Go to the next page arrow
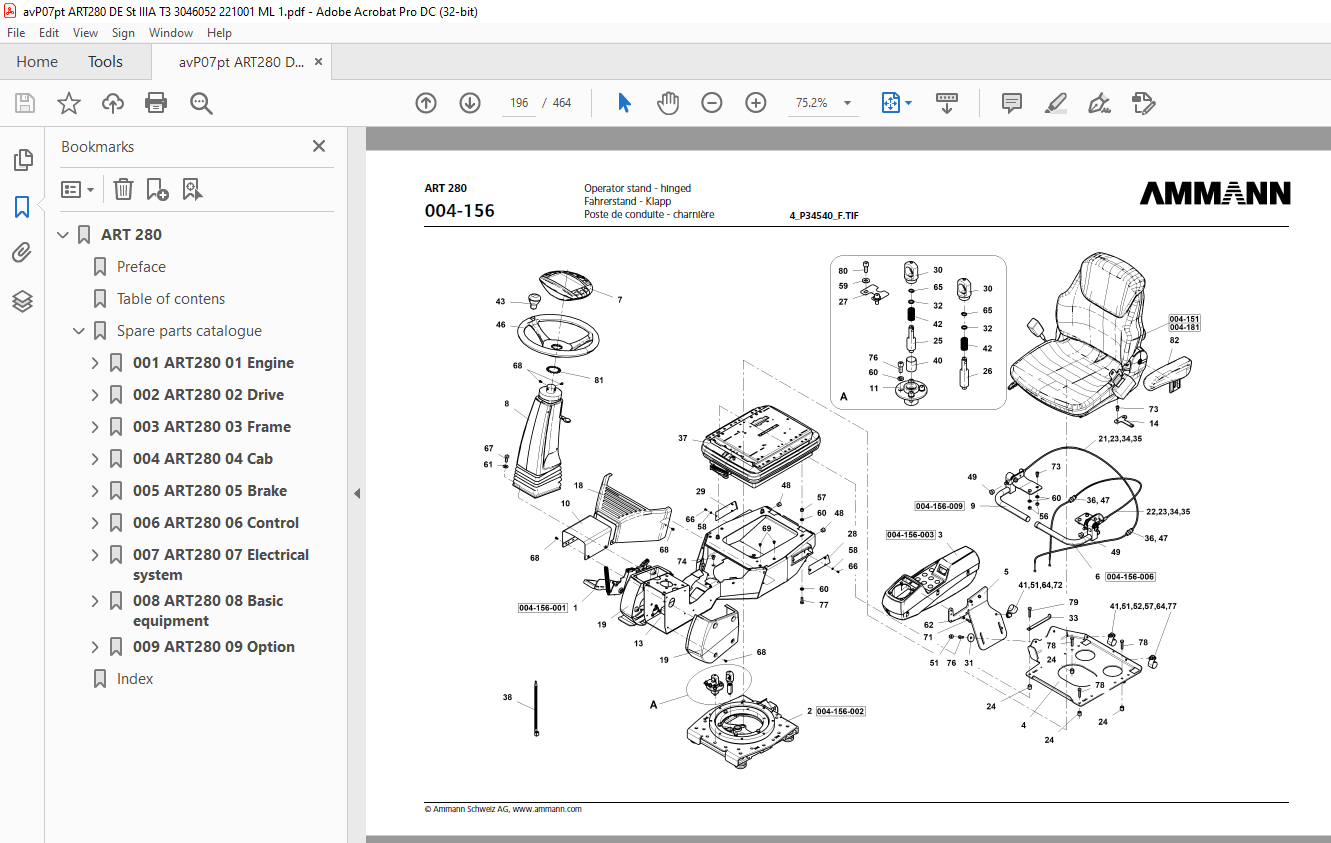Viewport: 1331px width, 843px height. [470, 103]
